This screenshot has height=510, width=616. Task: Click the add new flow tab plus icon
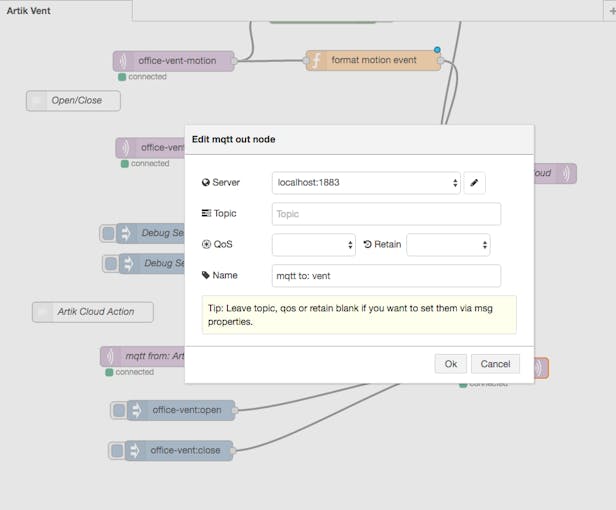[611, 10]
